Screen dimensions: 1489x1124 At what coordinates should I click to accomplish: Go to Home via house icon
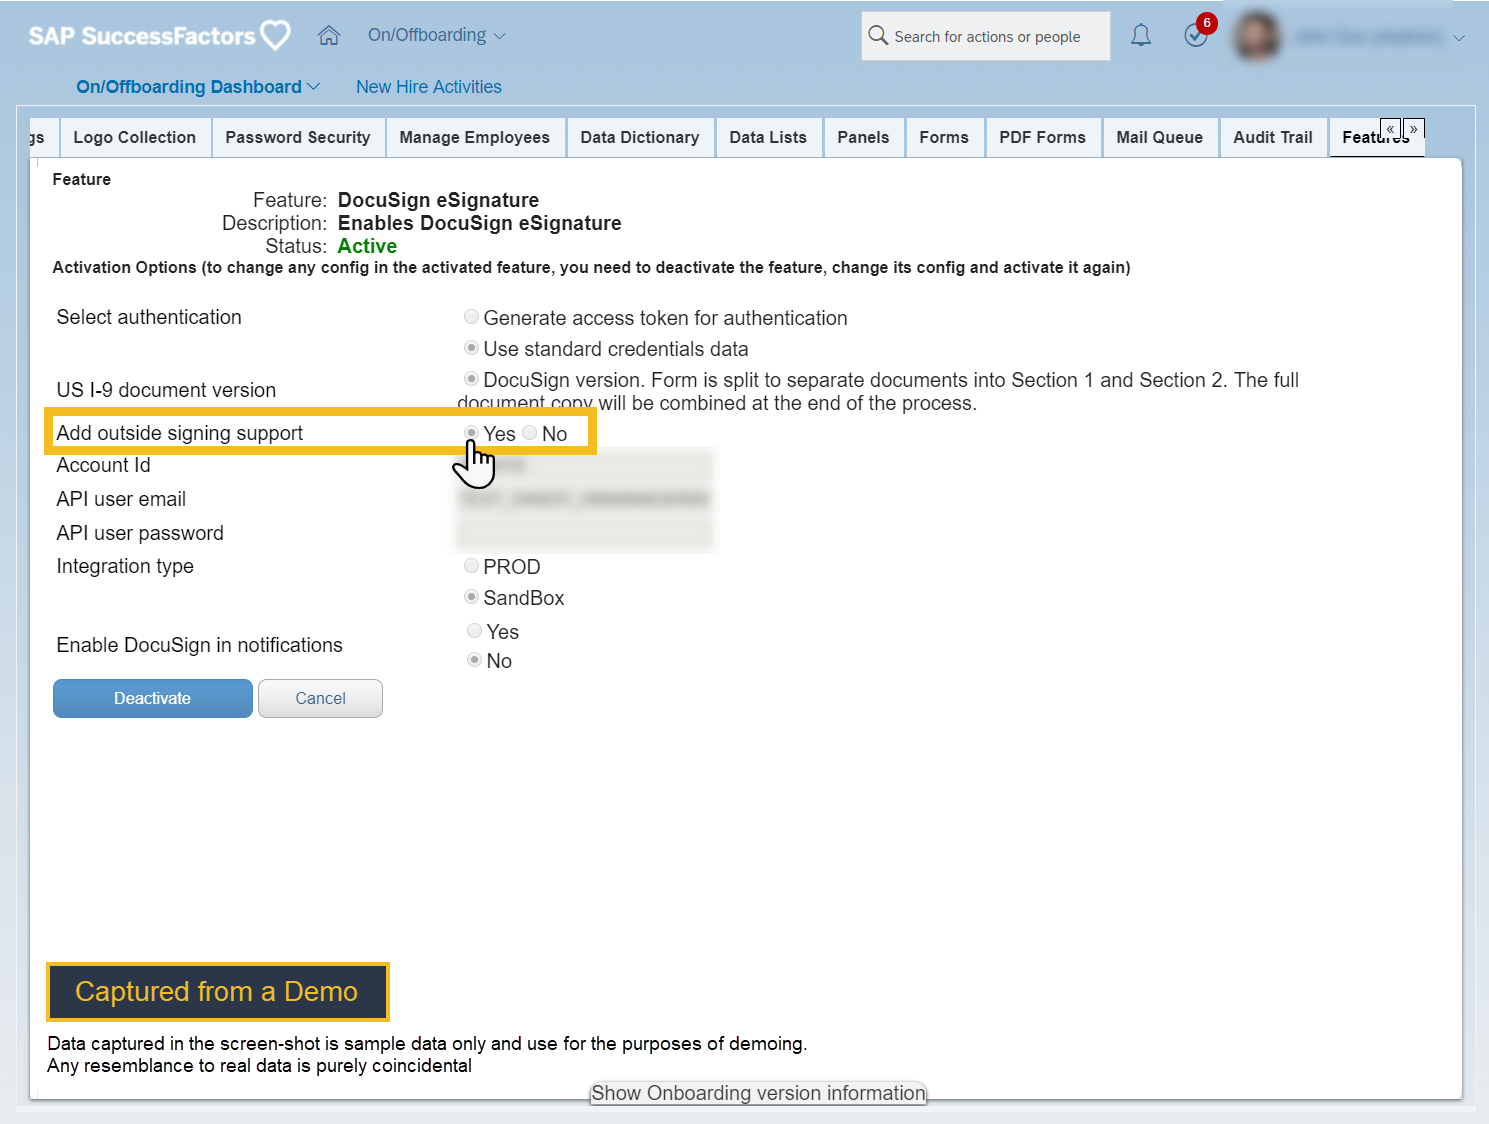pyautogui.click(x=329, y=36)
